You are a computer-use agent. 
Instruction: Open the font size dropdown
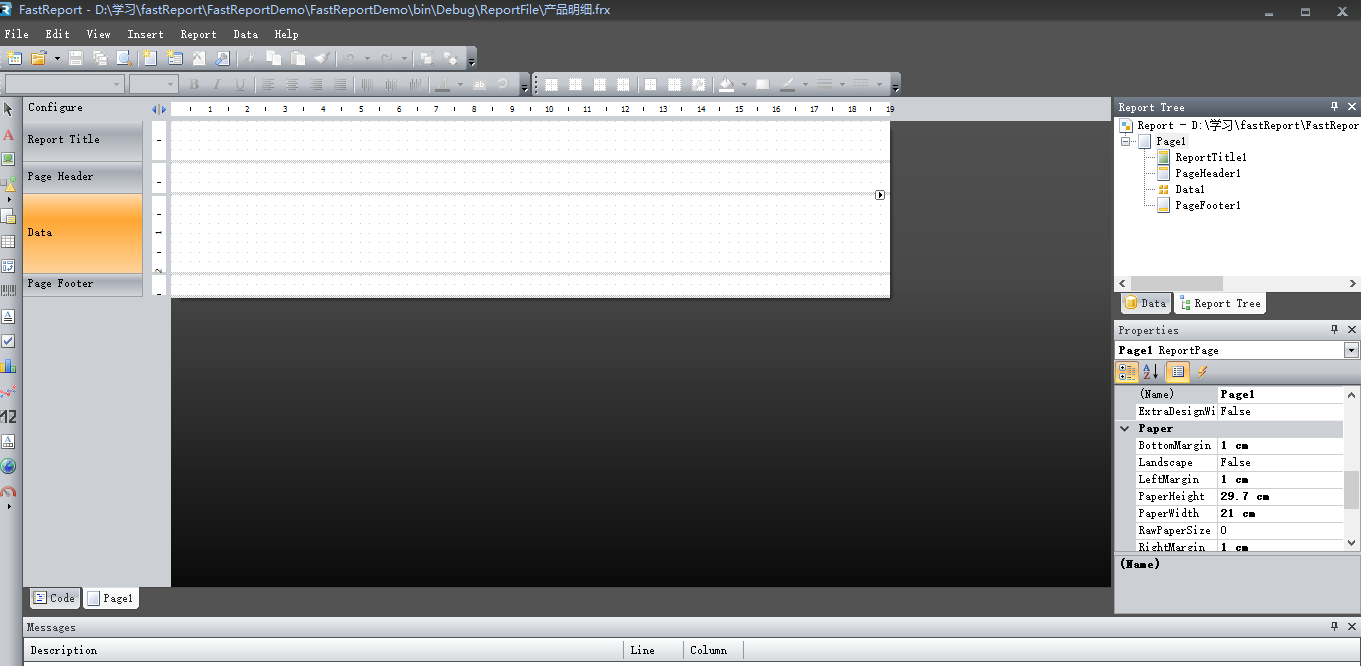pos(171,85)
